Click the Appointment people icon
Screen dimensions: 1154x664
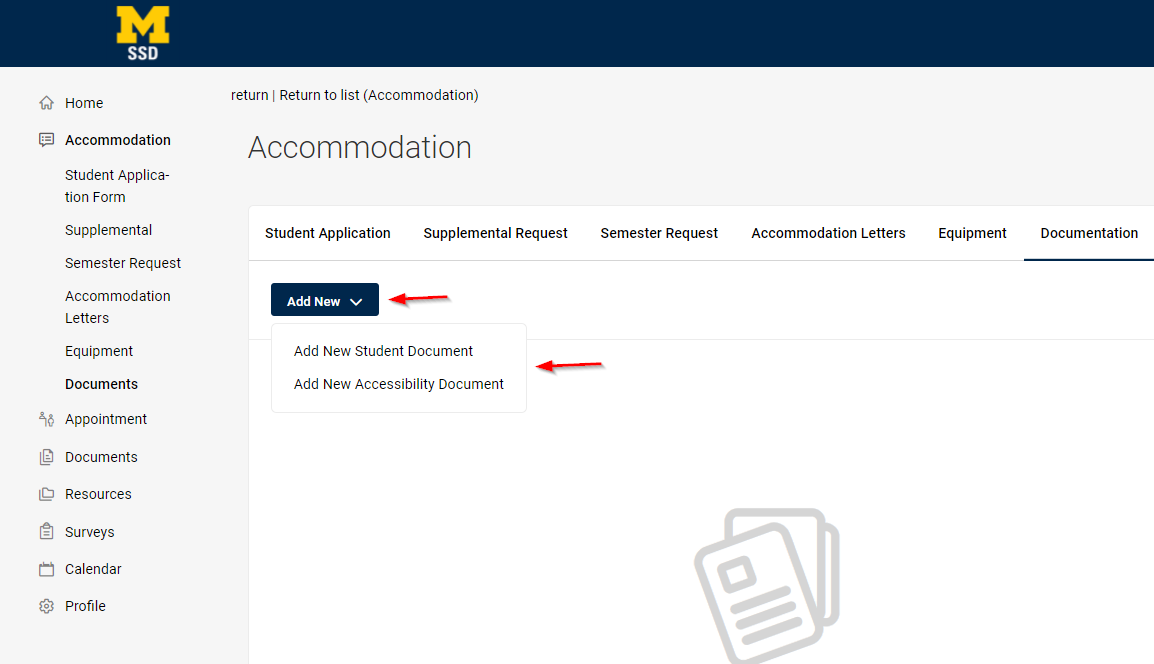click(46, 419)
